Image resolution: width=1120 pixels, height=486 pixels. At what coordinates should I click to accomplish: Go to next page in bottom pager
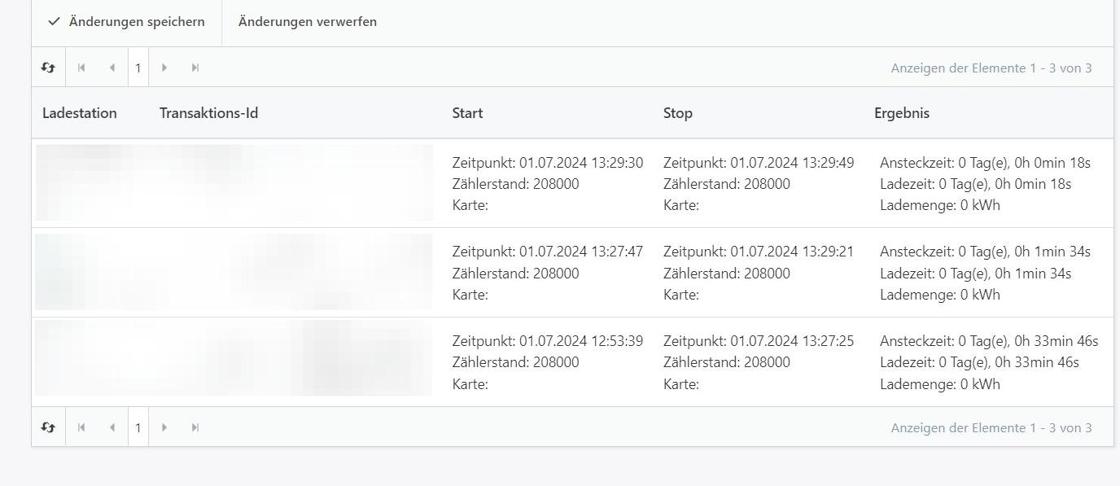click(164, 427)
